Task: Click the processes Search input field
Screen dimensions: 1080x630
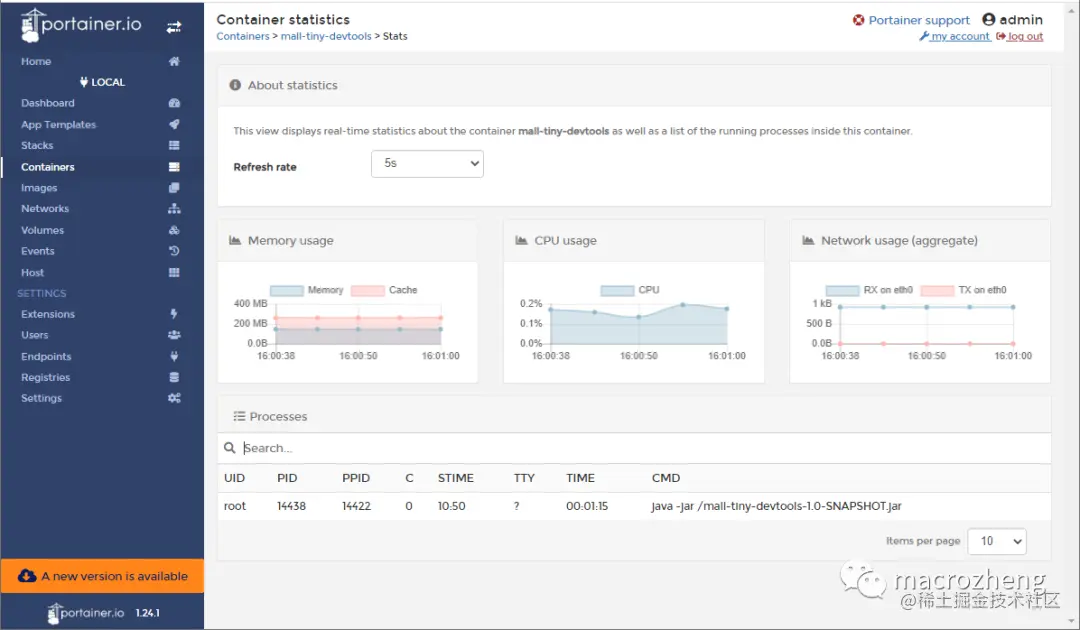Action: point(644,448)
